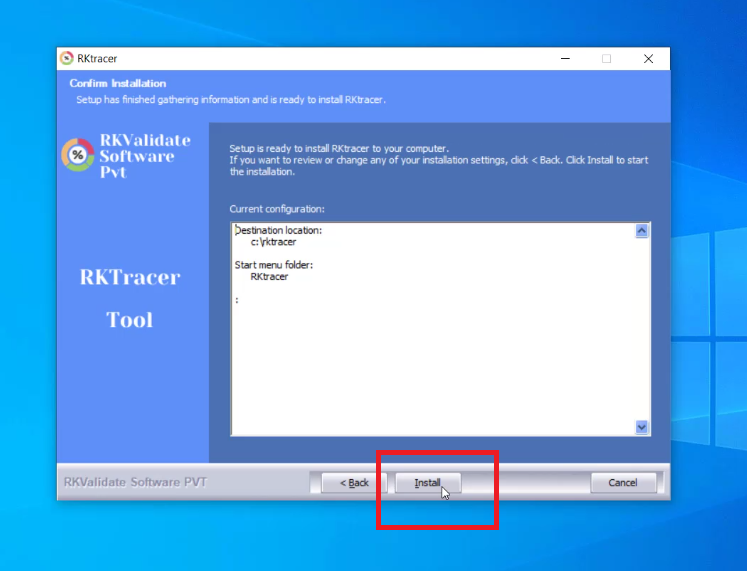Click 'Setup has finished gathering information' subtitle
This screenshot has width=747, height=571.
[231, 100]
